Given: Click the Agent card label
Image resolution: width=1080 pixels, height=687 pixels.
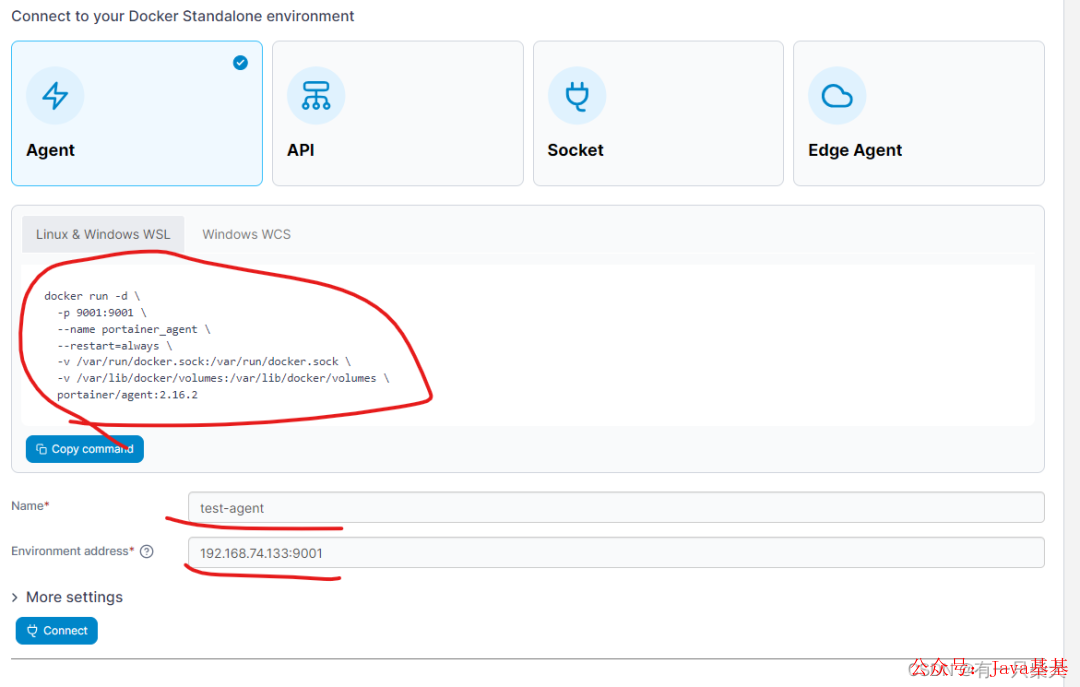Looking at the screenshot, I should pyautogui.click(x=50, y=150).
